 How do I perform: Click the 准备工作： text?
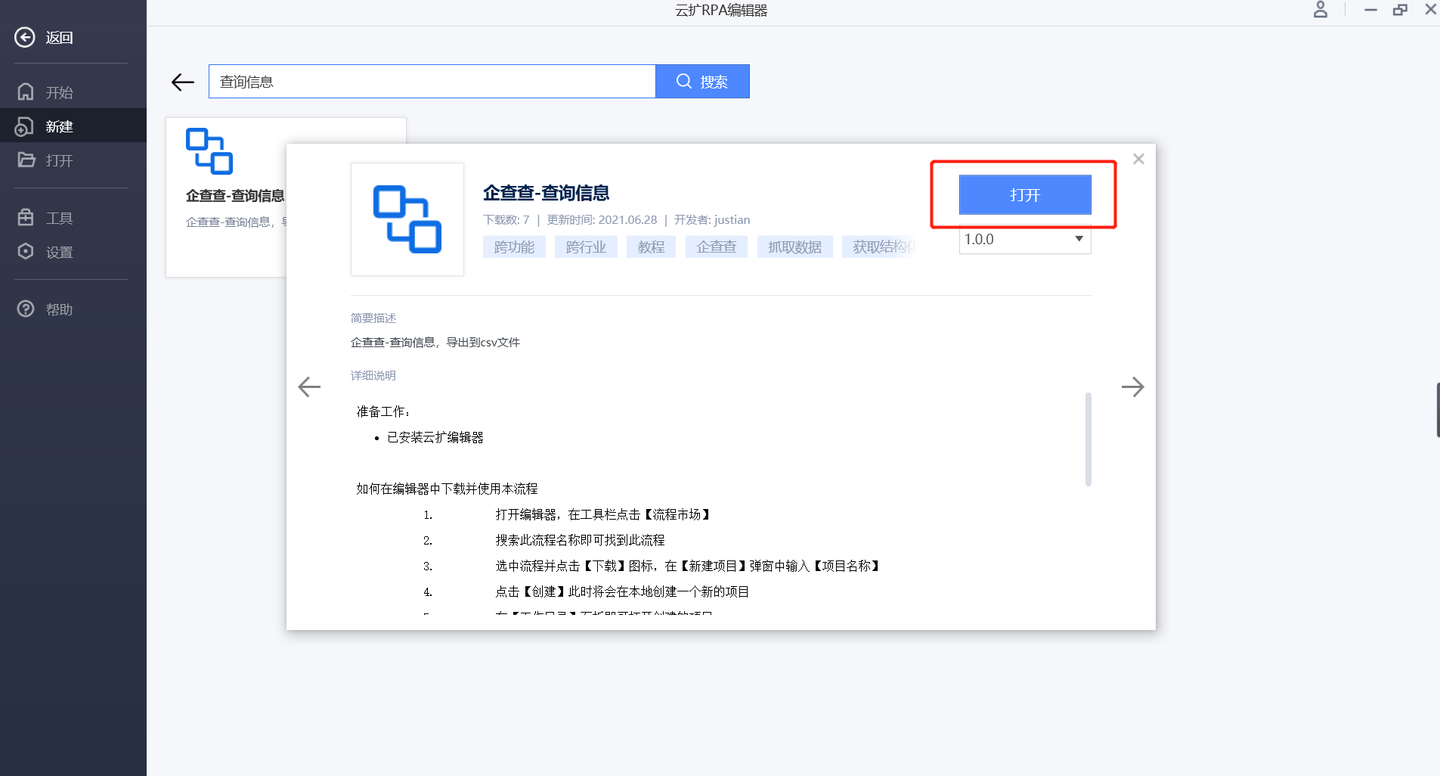(383, 412)
